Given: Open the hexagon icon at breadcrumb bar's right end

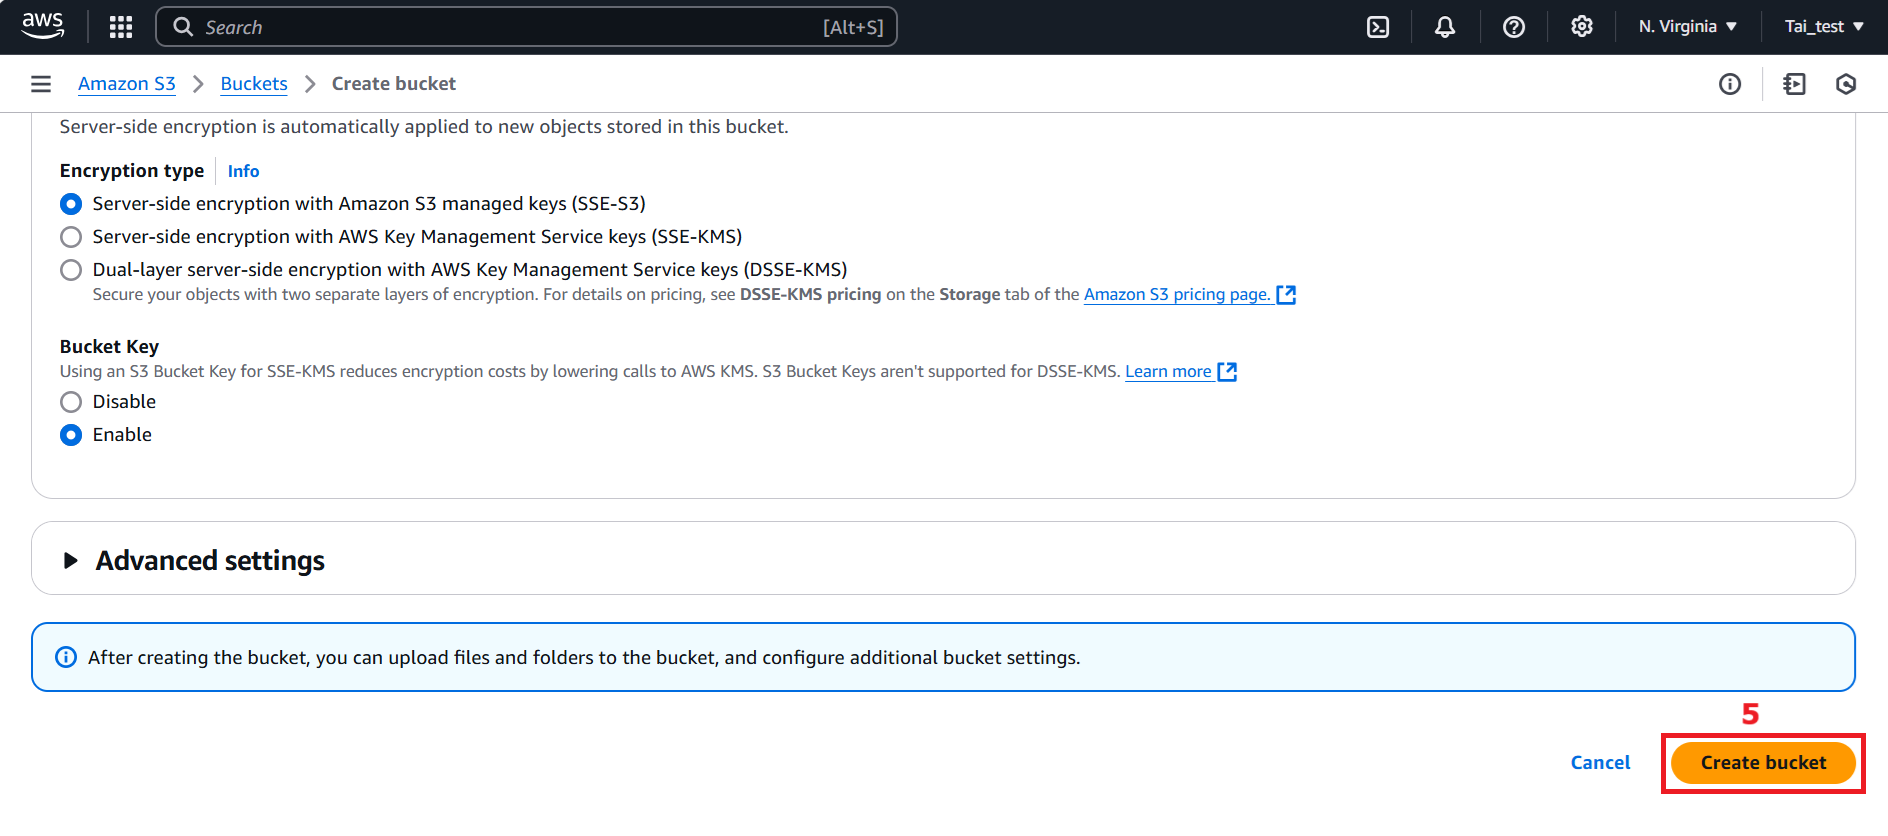Looking at the screenshot, I should point(1846,84).
